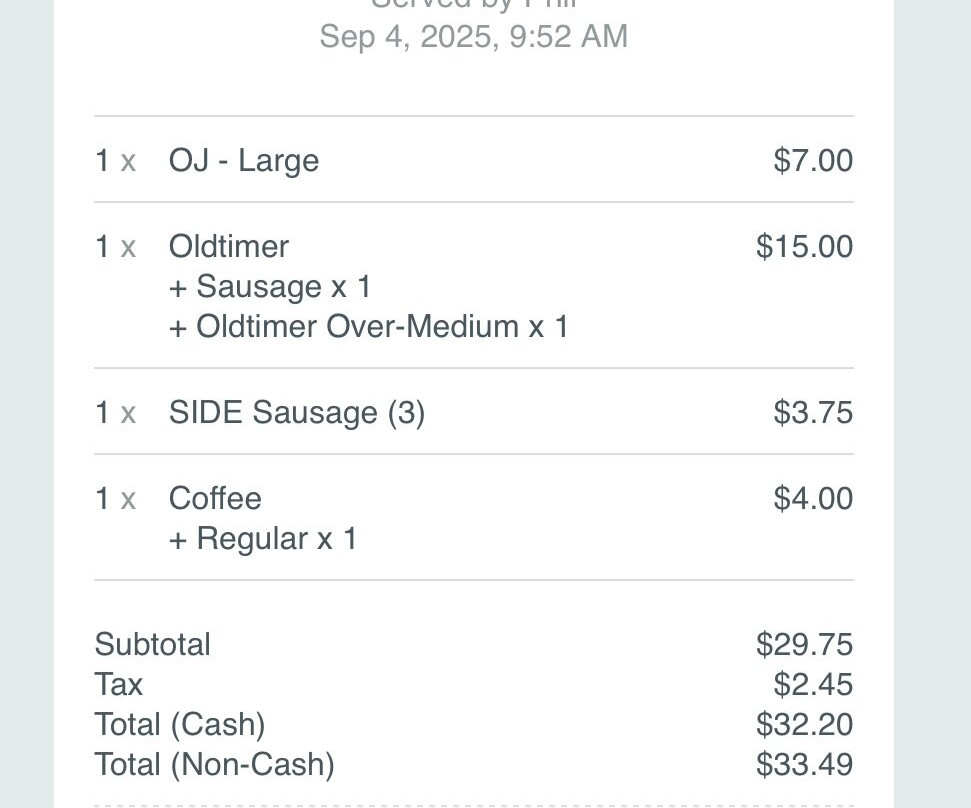
Task: Click the Total (Non-Cash) label
Action: coord(214,765)
